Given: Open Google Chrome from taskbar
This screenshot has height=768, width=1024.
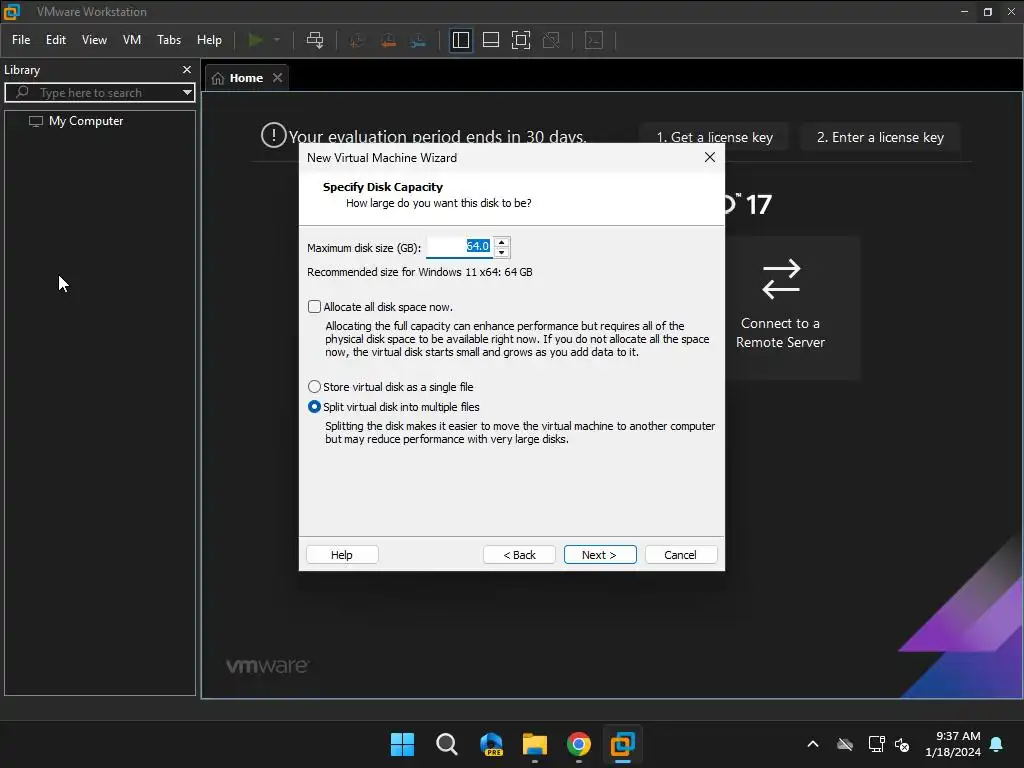Looking at the screenshot, I should click(x=579, y=744).
